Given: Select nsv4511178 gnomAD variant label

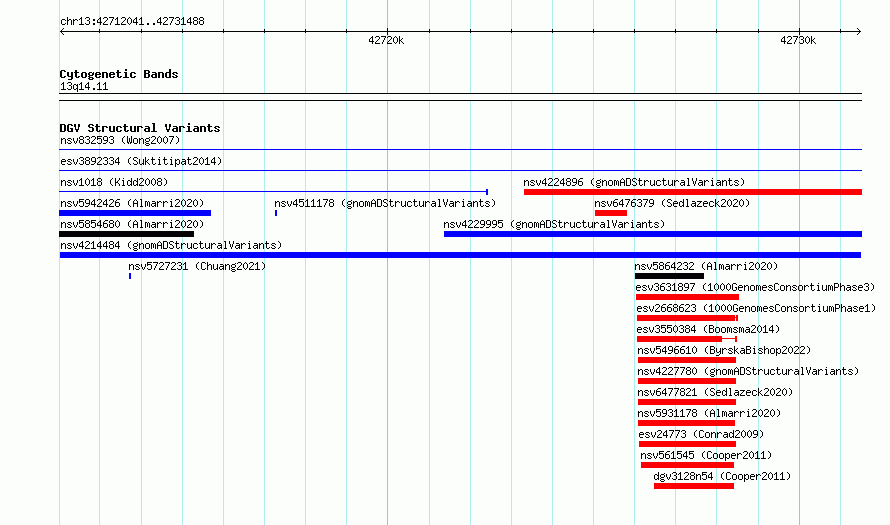Looking at the screenshot, I should (385, 203).
